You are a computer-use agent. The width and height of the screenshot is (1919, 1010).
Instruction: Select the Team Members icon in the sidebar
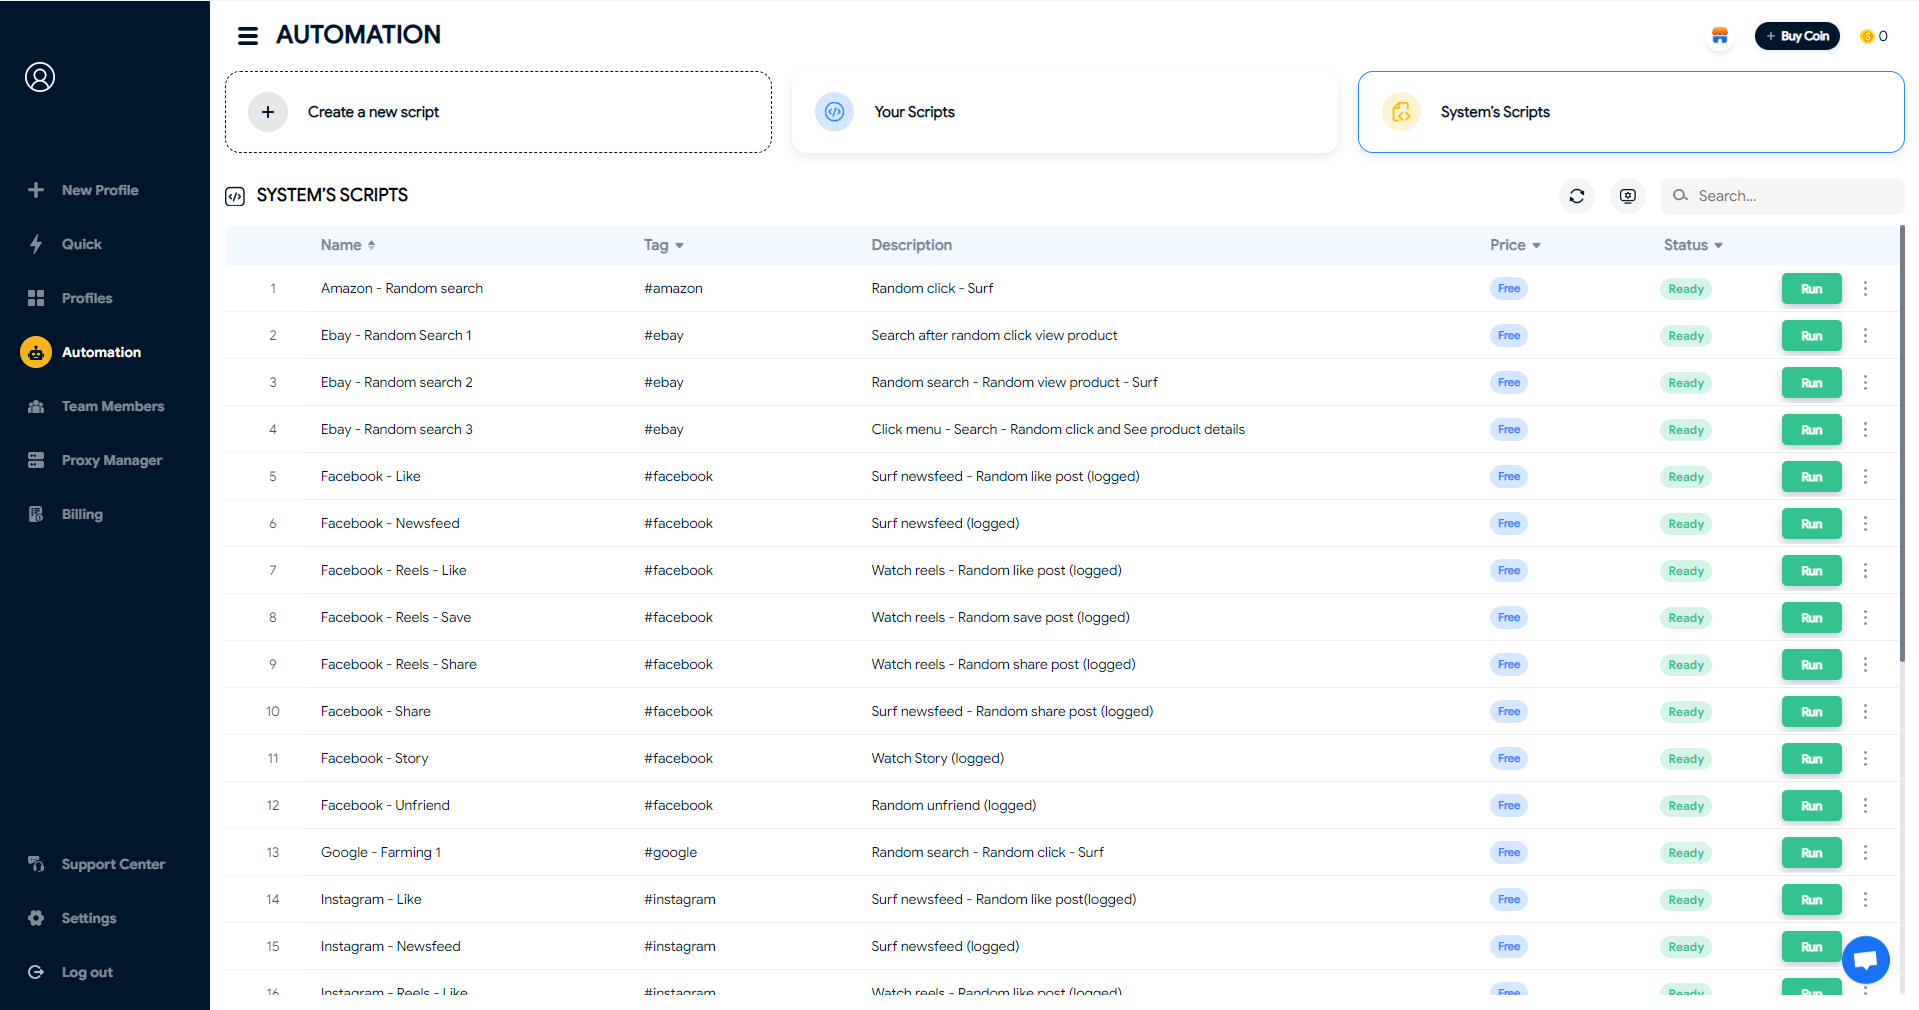coord(36,406)
